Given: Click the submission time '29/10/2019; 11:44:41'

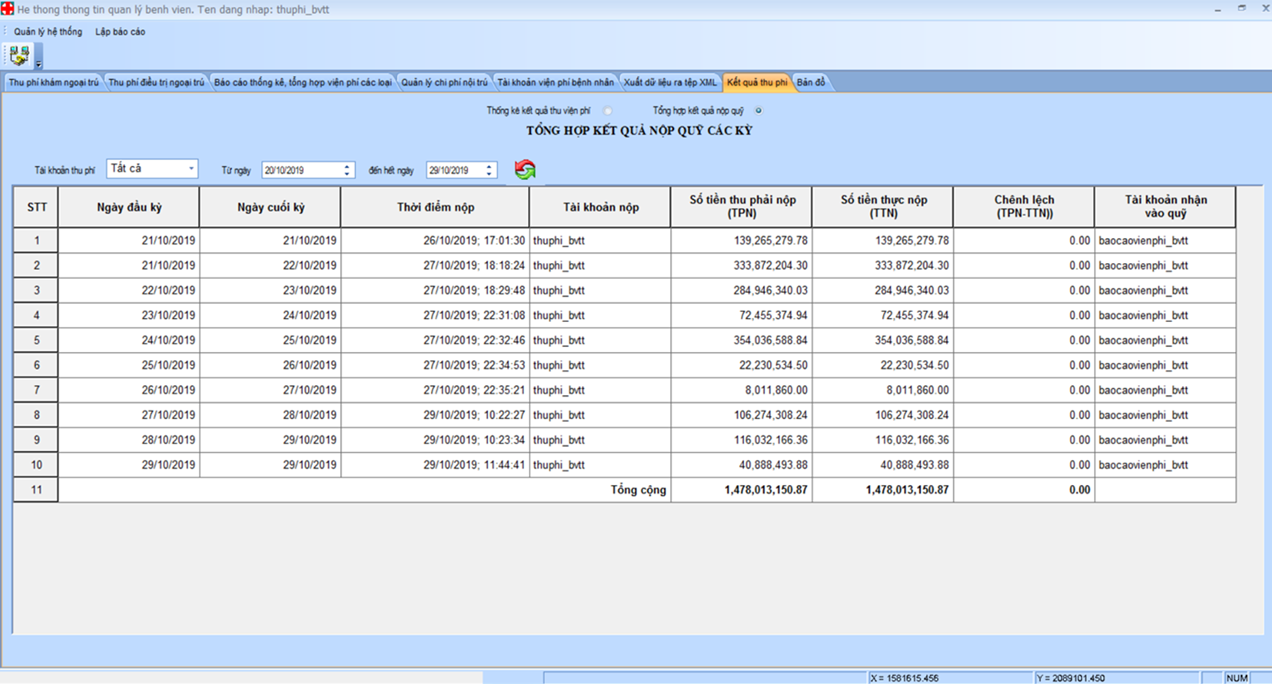Looking at the screenshot, I should (474, 466).
